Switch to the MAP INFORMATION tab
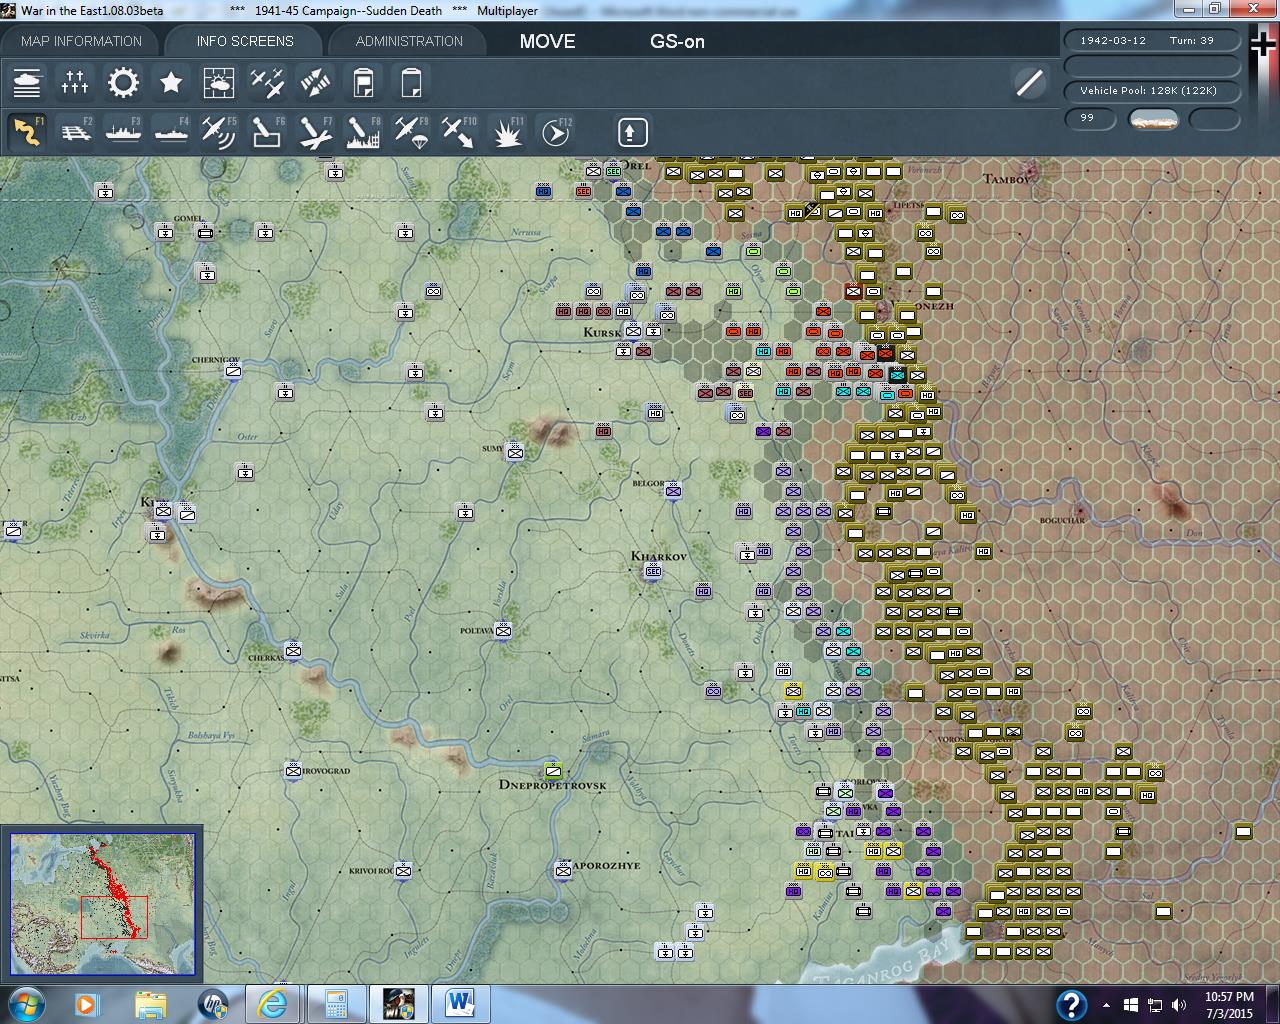This screenshot has width=1280, height=1024. [81, 41]
